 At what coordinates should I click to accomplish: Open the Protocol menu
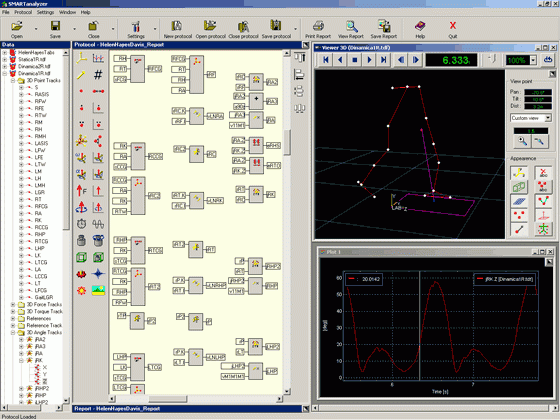(x=23, y=12)
